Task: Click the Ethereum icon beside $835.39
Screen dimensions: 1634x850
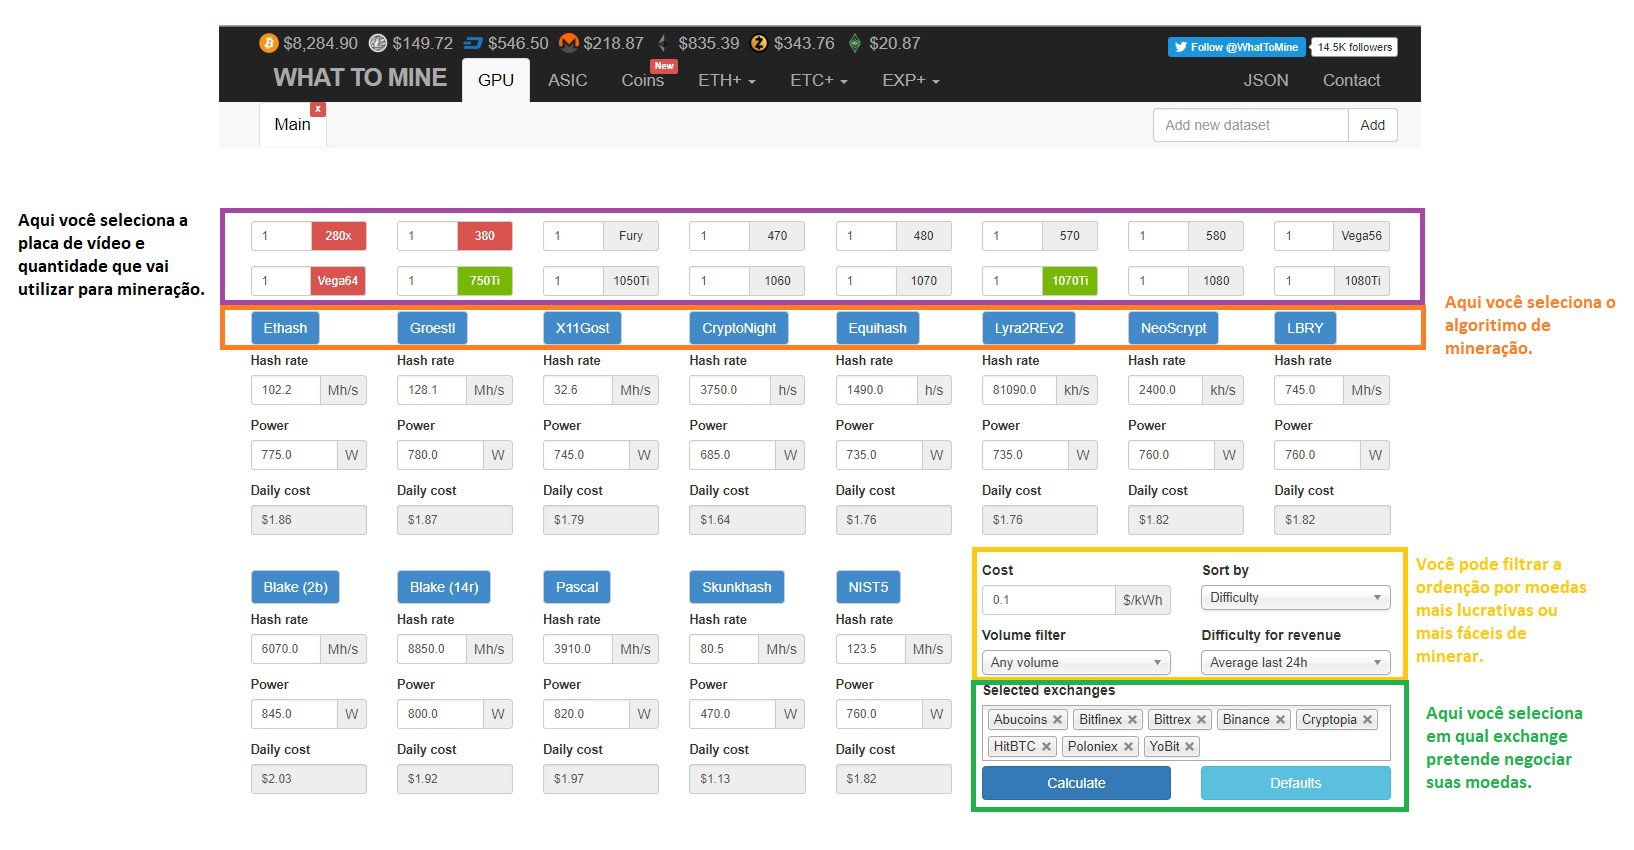Action: (x=662, y=43)
